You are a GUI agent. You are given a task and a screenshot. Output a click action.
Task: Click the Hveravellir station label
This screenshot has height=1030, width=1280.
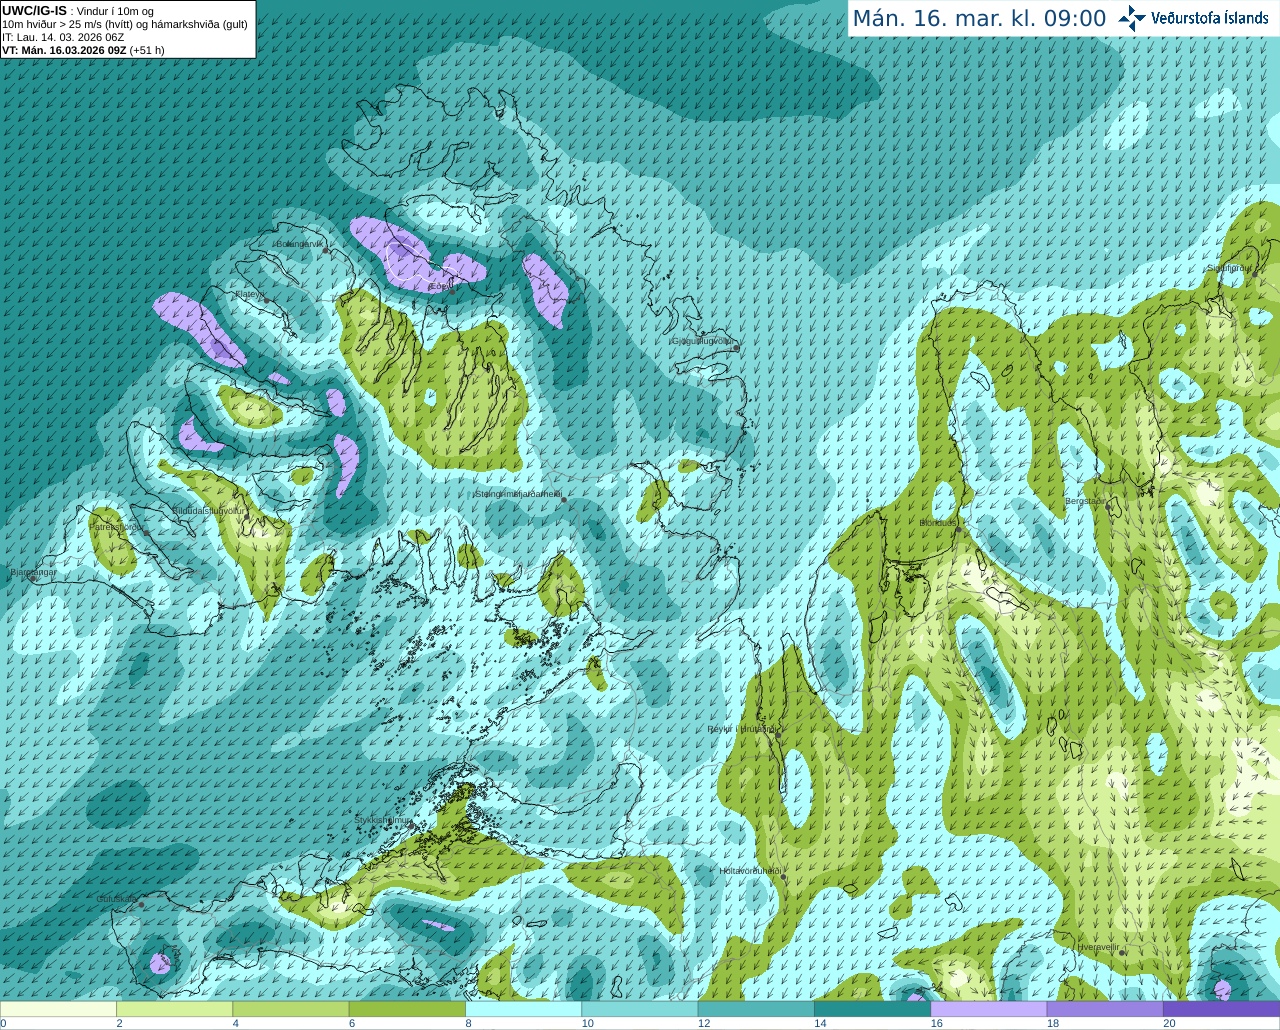click(x=1098, y=946)
